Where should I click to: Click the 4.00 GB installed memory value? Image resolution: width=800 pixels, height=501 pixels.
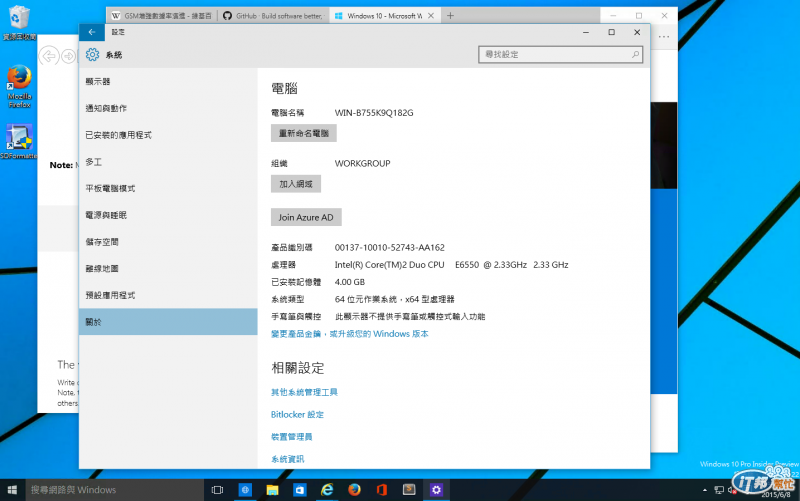click(350, 282)
